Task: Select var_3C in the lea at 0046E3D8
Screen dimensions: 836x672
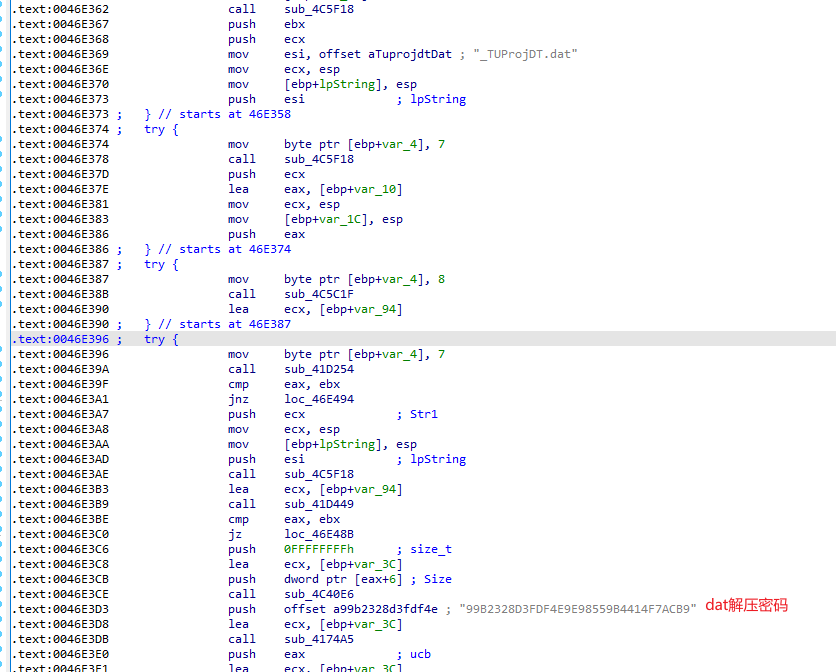Action: 375,624
